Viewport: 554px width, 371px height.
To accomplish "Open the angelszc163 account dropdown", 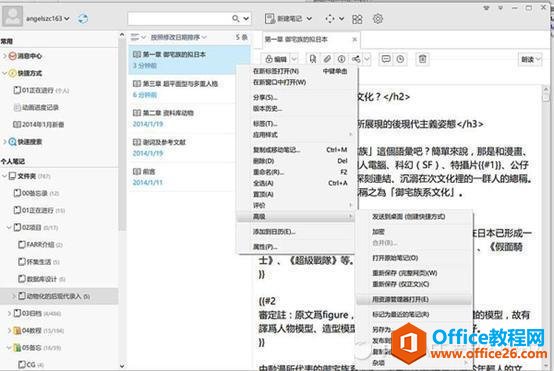I will 48,18.
